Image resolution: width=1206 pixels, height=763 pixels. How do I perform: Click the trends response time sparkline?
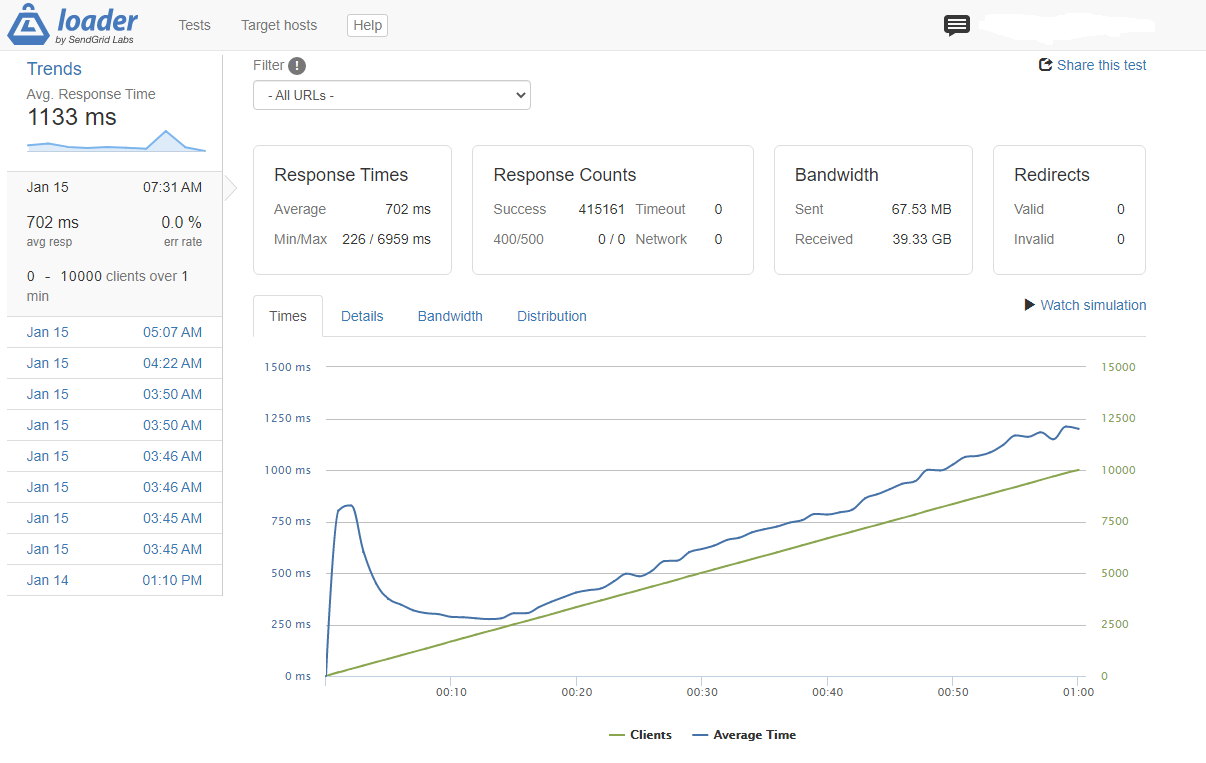coord(116,142)
